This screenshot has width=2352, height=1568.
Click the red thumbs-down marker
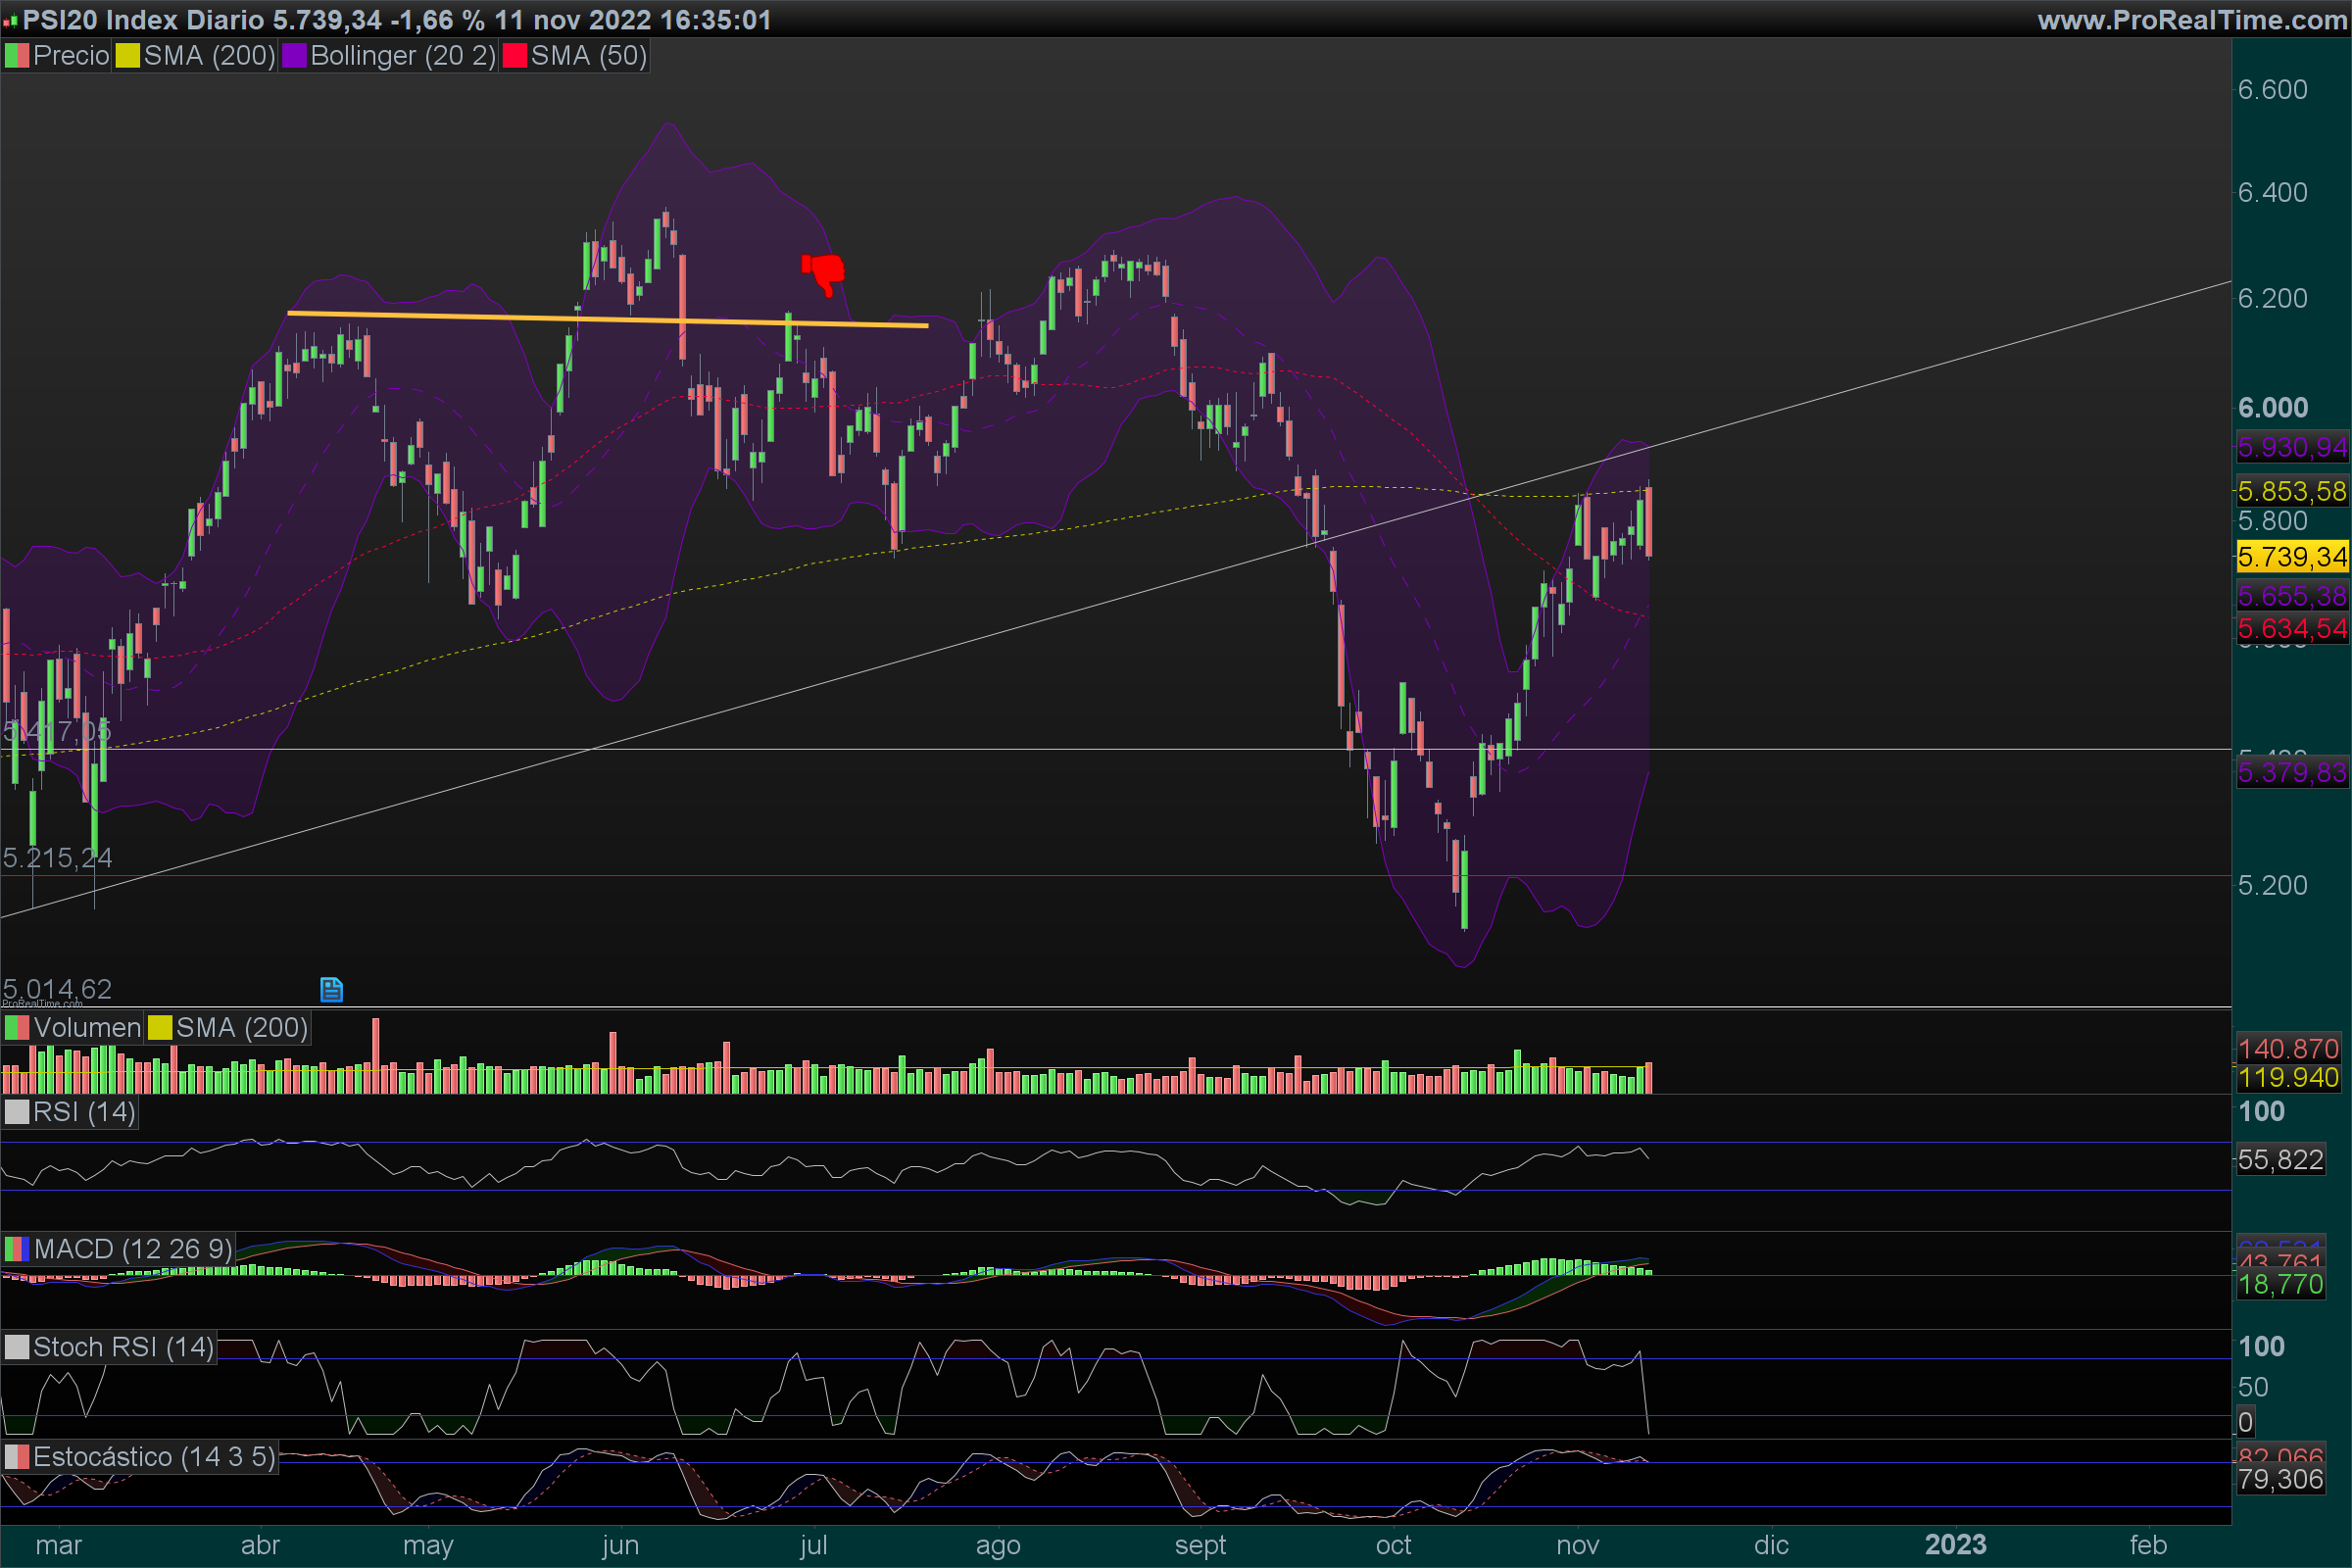[824, 271]
